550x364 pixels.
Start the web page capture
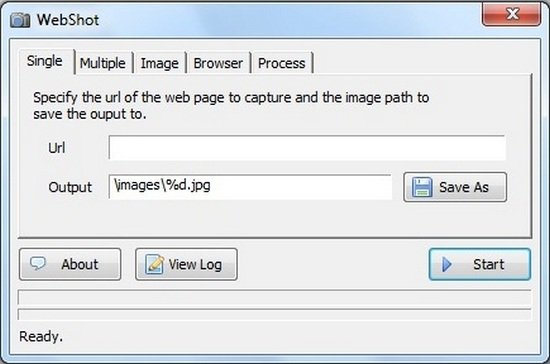pyautogui.click(x=479, y=264)
